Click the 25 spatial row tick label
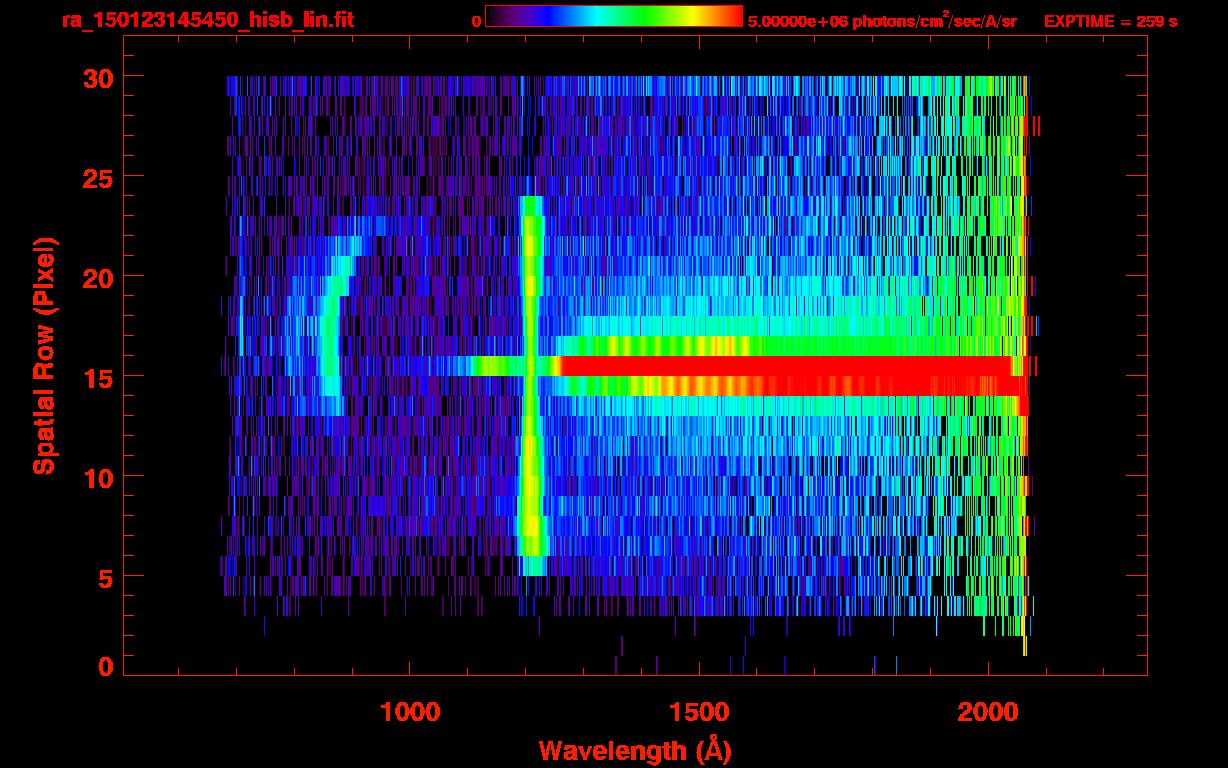This screenshot has width=1228, height=768. pyautogui.click(x=97, y=177)
